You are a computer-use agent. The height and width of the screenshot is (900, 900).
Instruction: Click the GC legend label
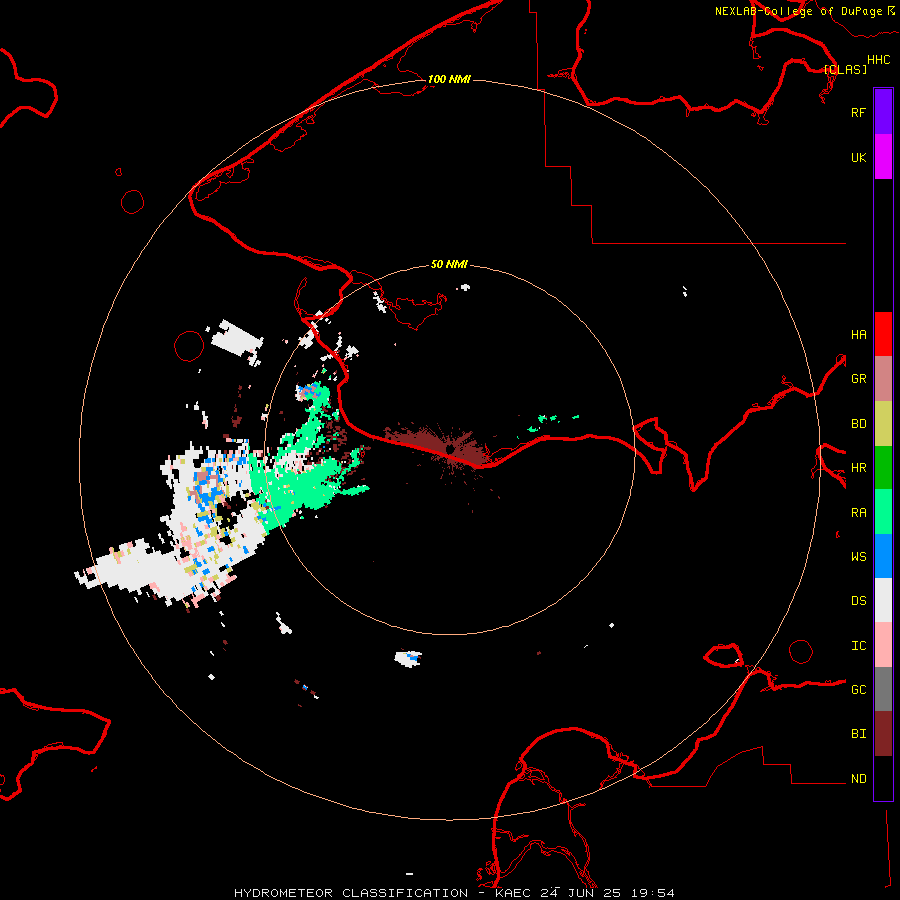click(858, 690)
